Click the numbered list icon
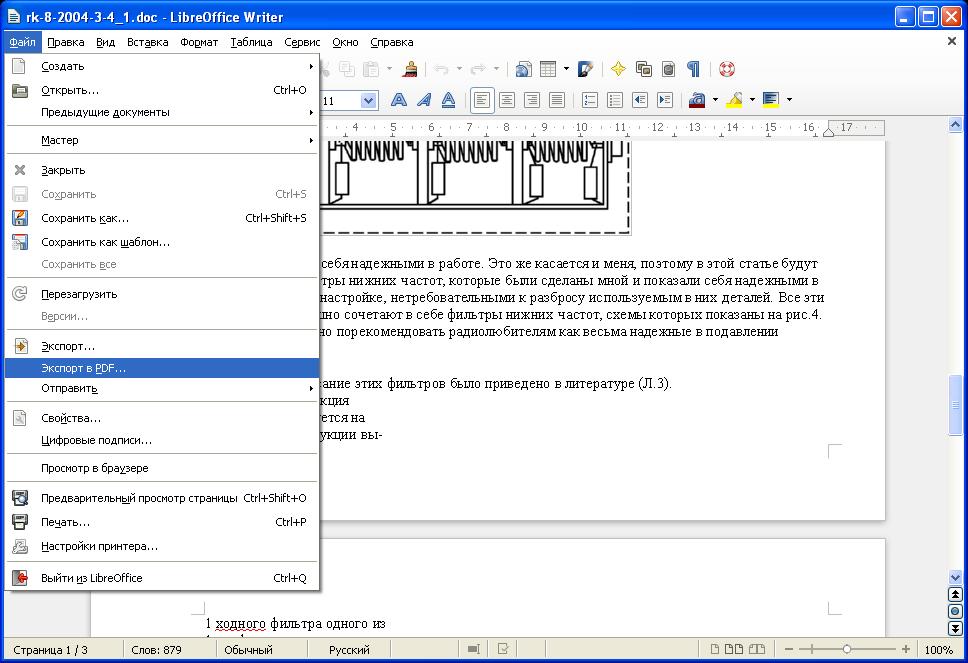Image resolution: width=968 pixels, height=663 pixels. 590,100
